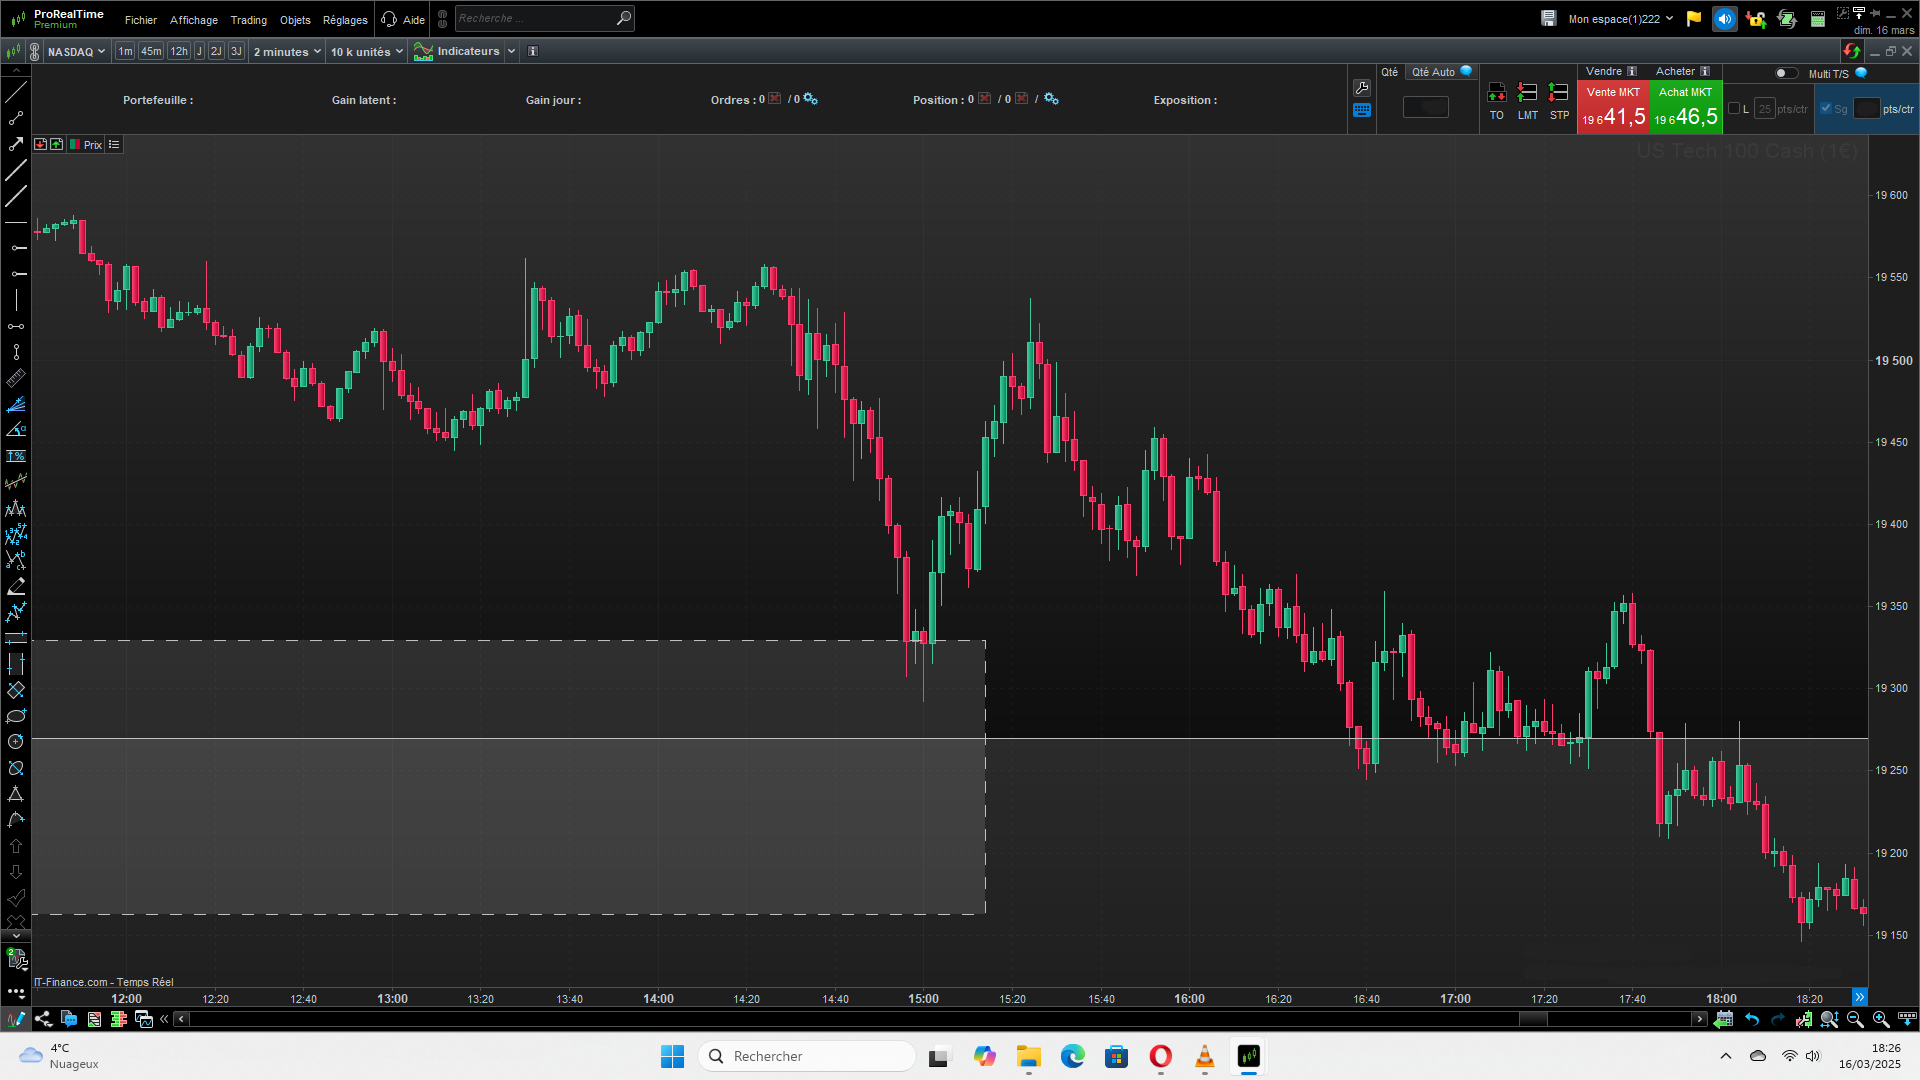Uncheck the Sg checkbox
1920x1080 pixels.
tap(1826, 109)
